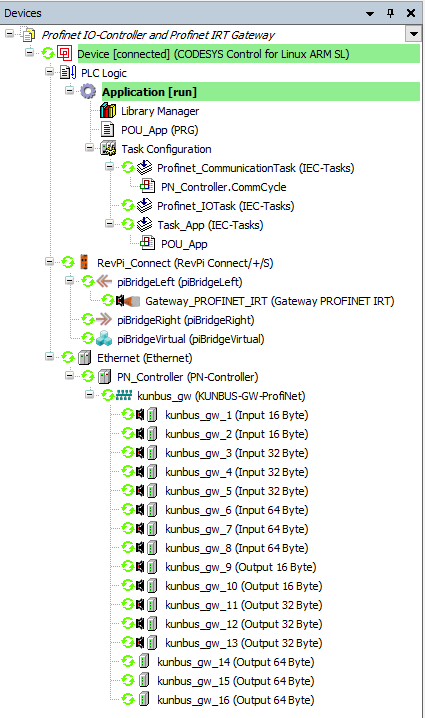
Task: Select Profinet_IOTask (IEC-Tasks)
Action: click(x=225, y=206)
